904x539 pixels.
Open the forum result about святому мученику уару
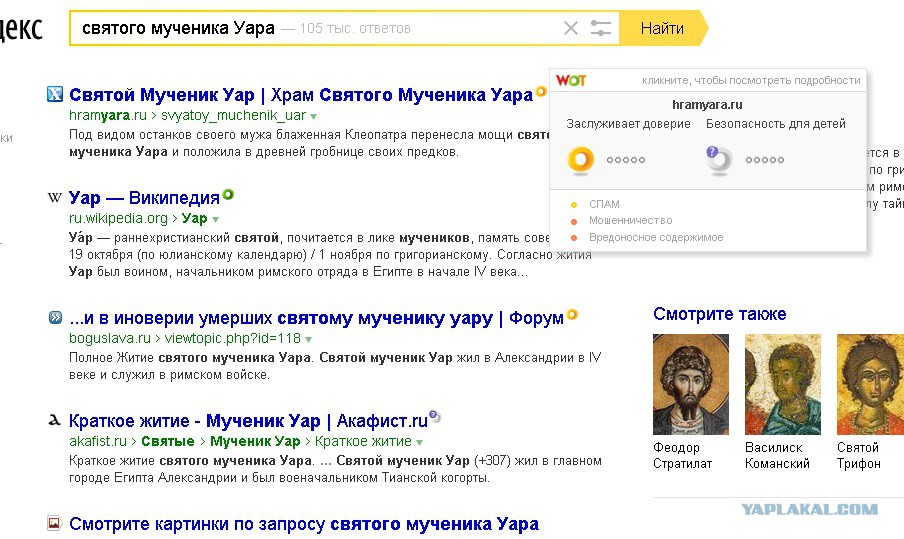pyautogui.click(x=317, y=318)
